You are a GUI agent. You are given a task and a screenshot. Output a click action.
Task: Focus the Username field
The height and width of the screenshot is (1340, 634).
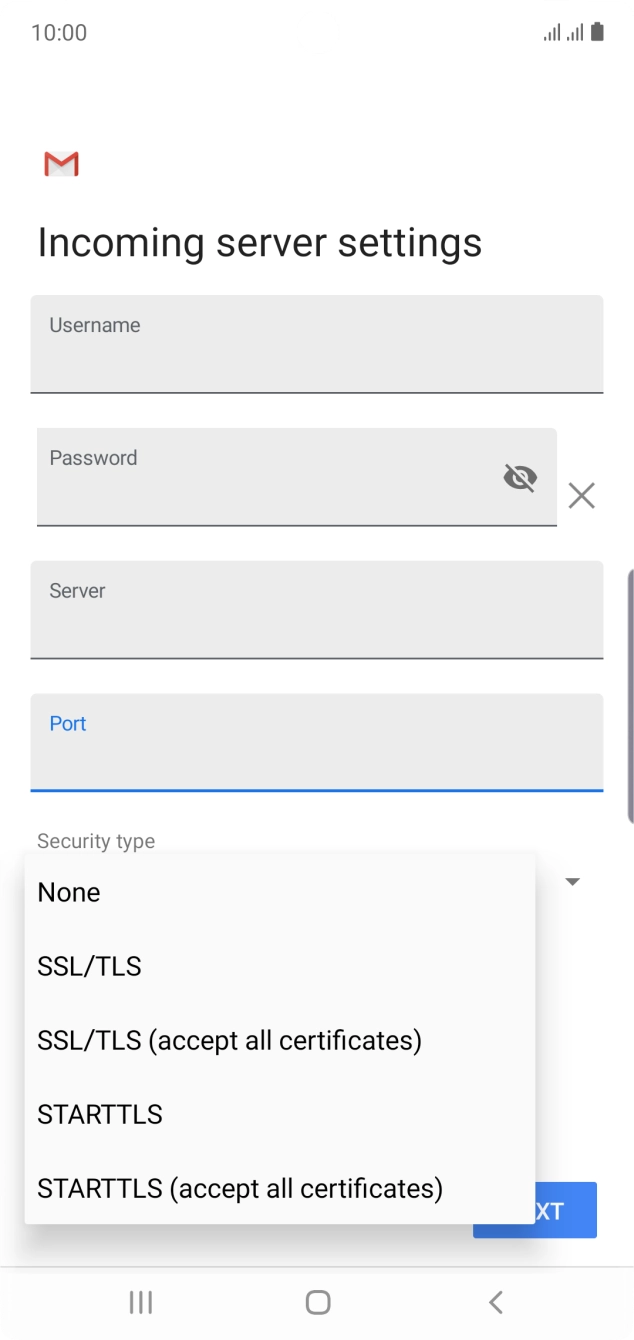(x=317, y=344)
